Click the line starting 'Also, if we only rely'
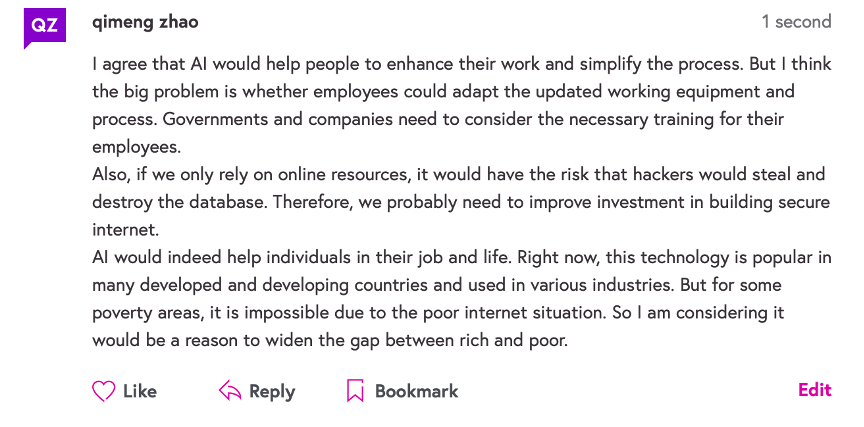Viewport: 864px width, 427px height. 459,174
